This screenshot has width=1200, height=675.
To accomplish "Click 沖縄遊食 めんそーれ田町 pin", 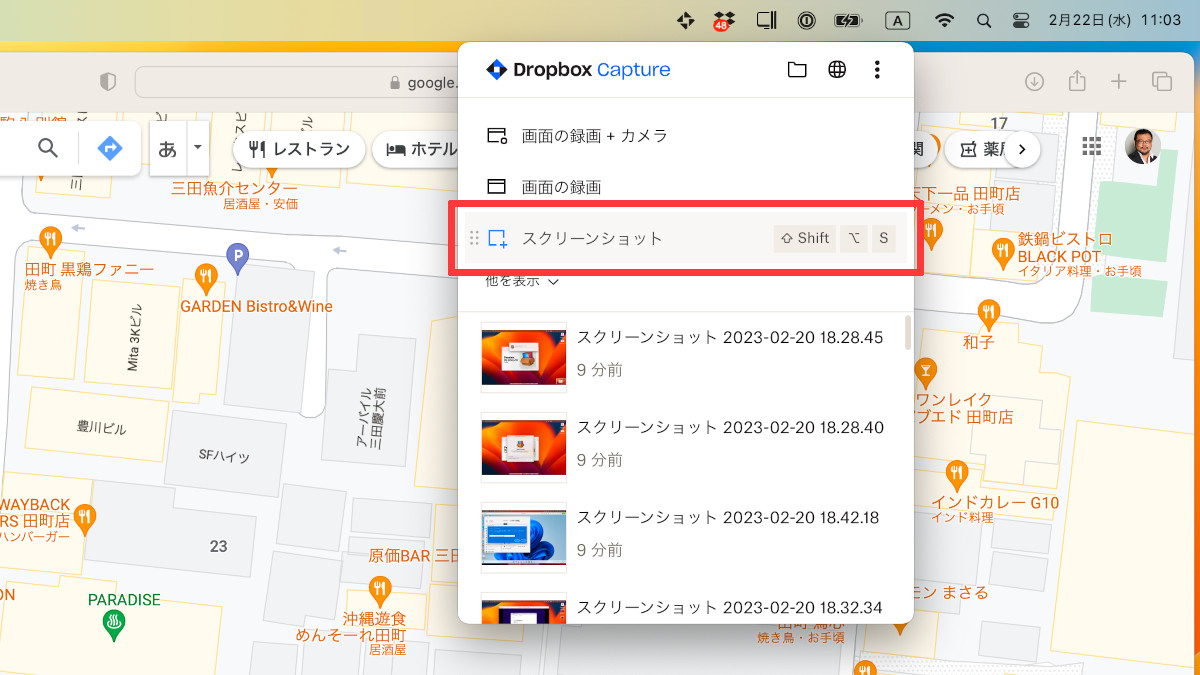I will pos(379,590).
